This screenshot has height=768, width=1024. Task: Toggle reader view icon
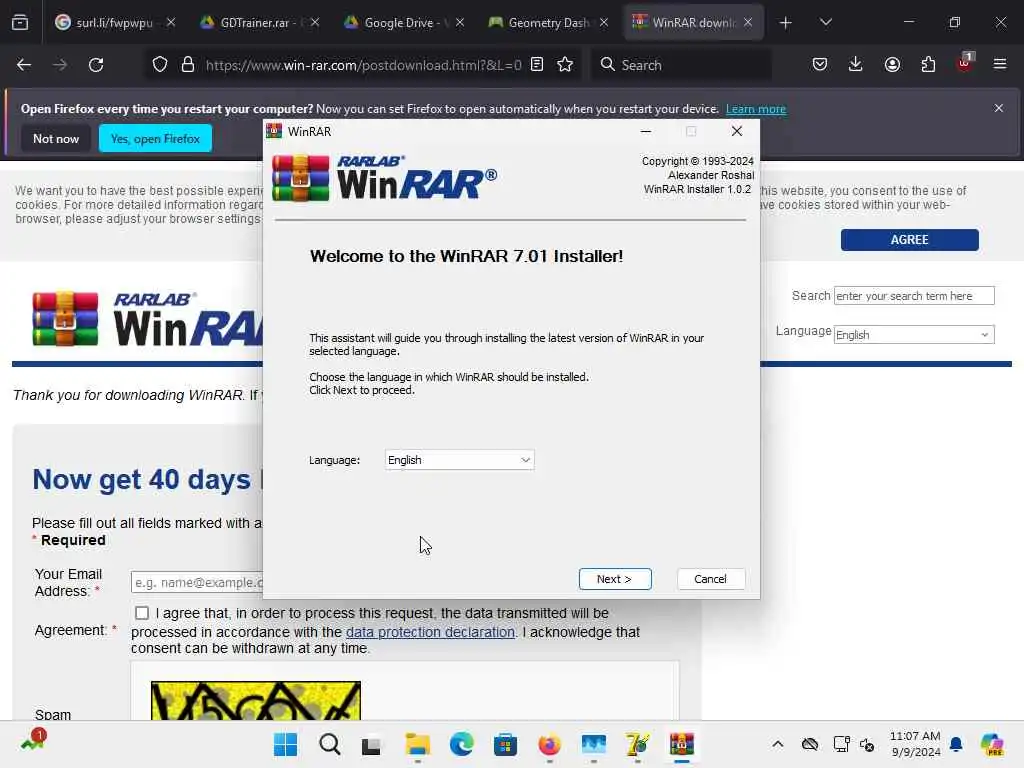pos(537,65)
